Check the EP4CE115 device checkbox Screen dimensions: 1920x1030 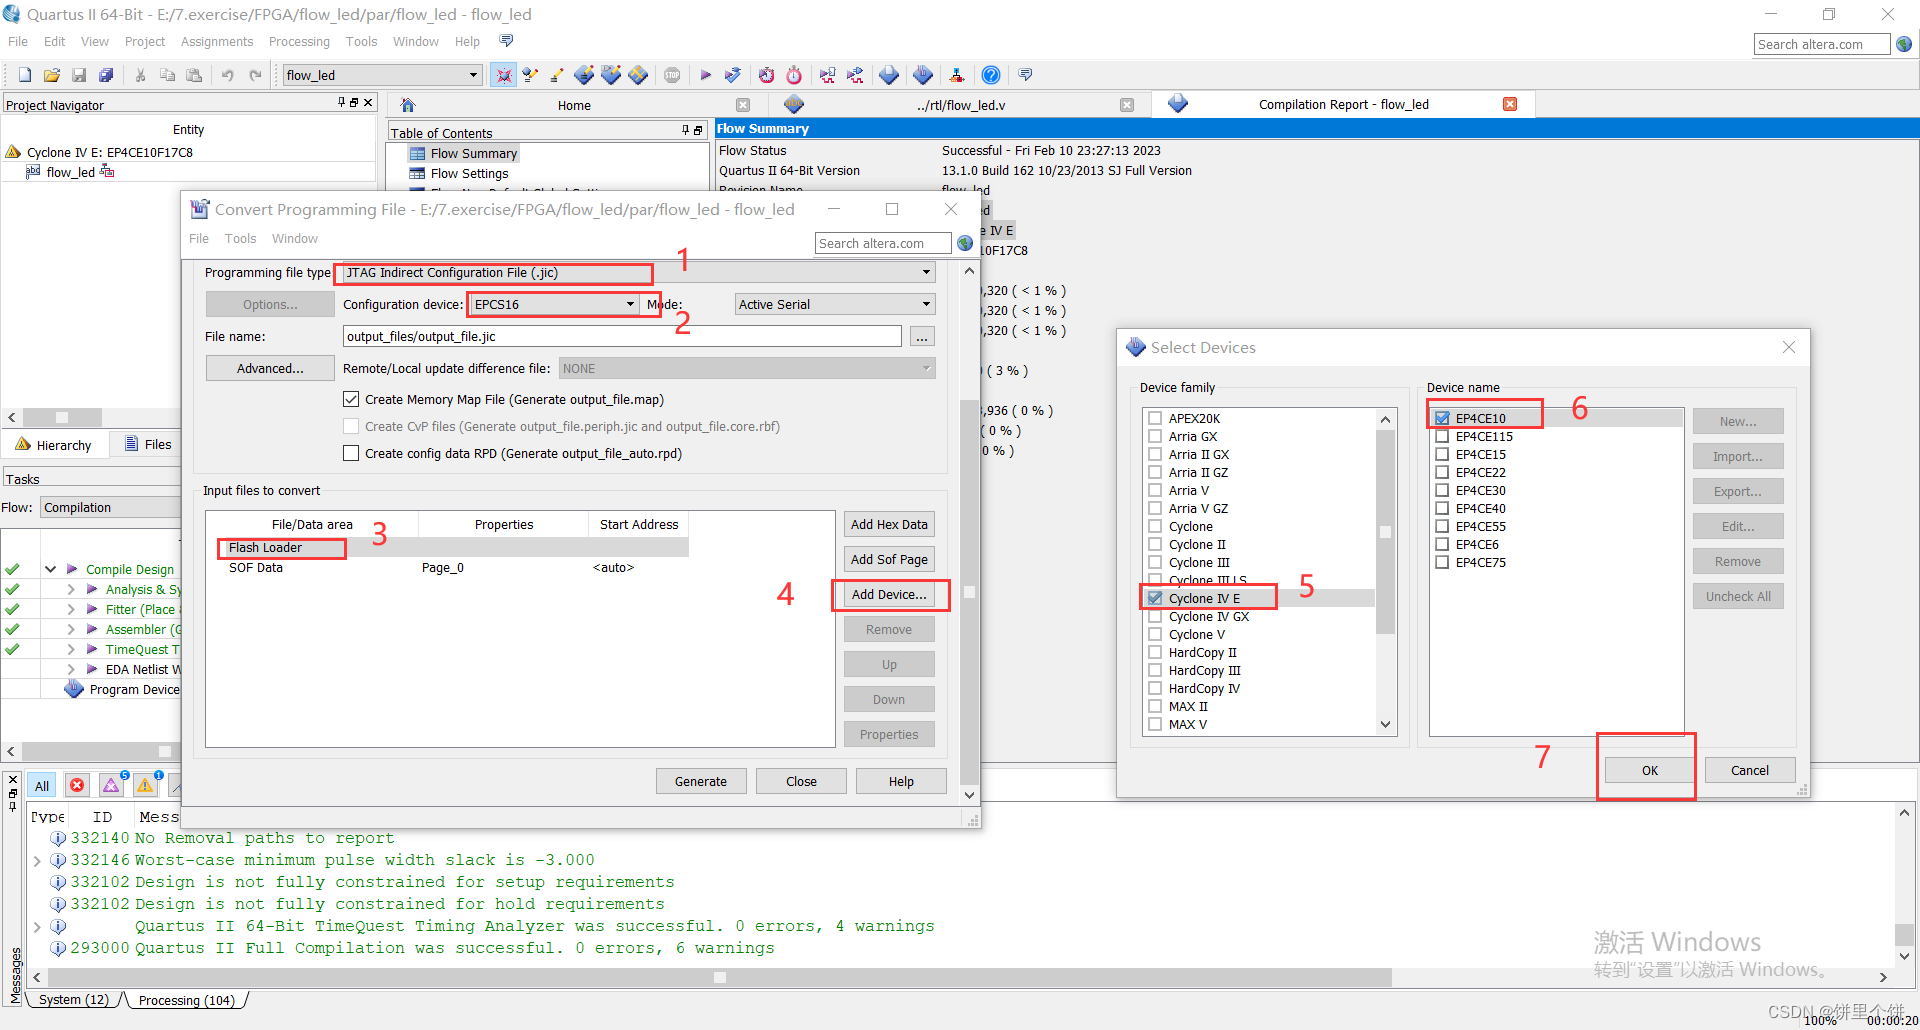tap(1442, 436)
